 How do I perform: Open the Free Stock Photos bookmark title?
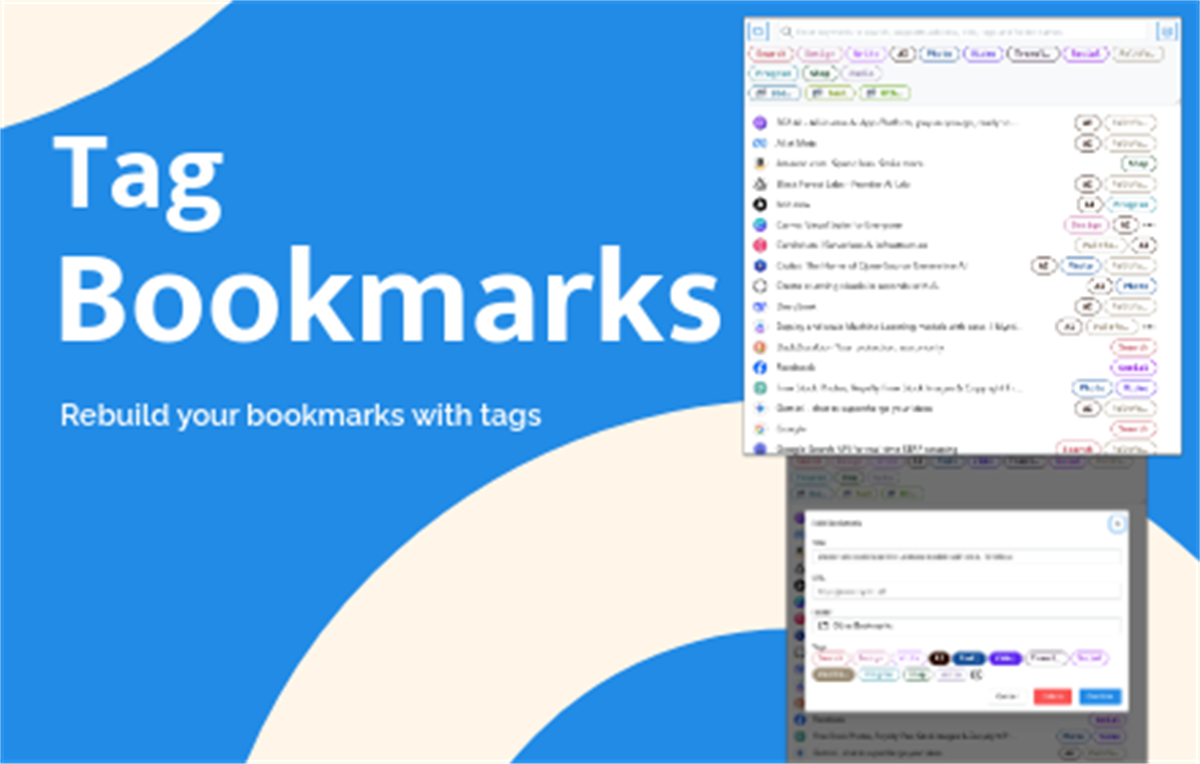pos(899,388)
